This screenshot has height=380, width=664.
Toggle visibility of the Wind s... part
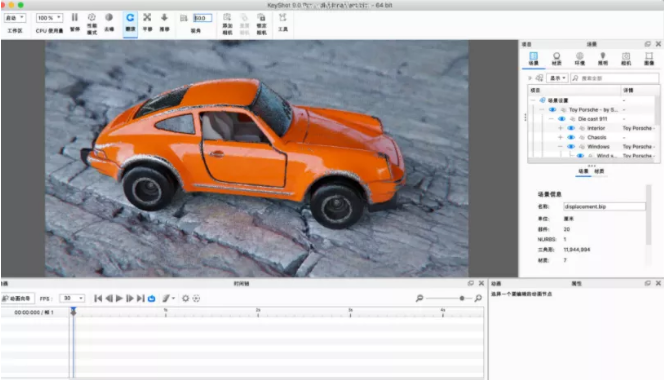click(580, 156)
